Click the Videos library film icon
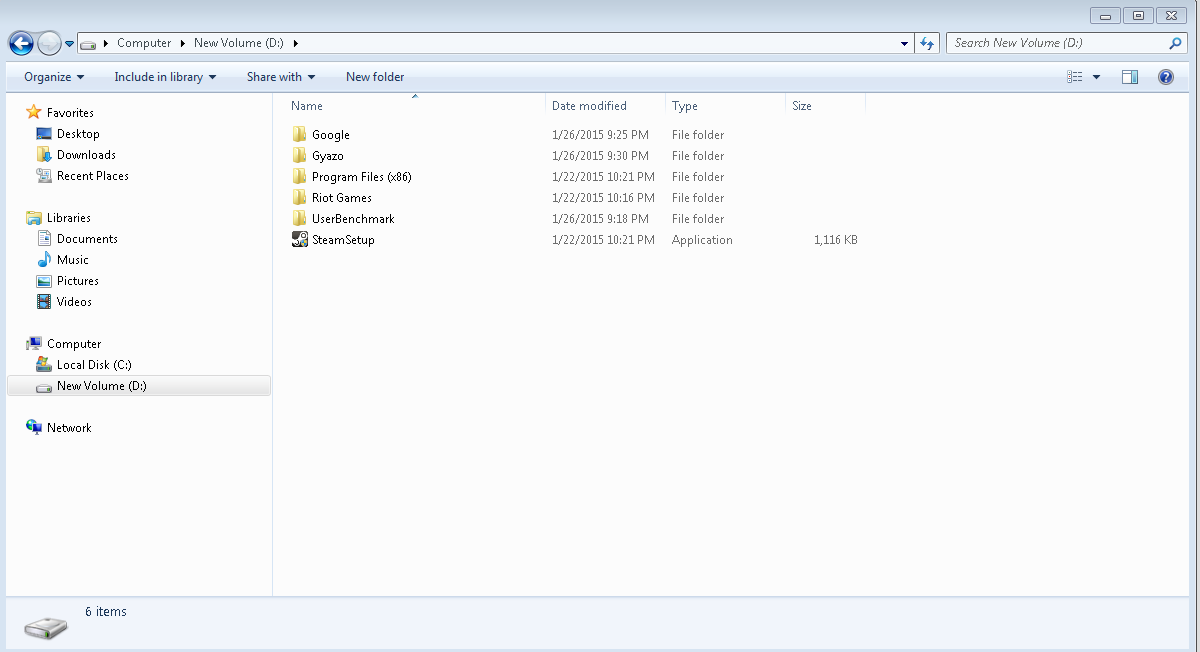1200x652 pixels. click(44, 302)
